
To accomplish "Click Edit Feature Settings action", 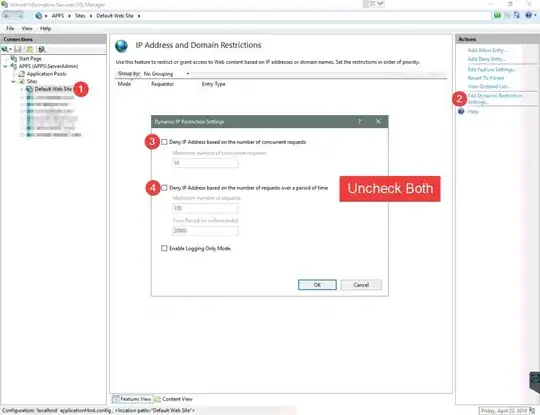I will coord(491,70).
